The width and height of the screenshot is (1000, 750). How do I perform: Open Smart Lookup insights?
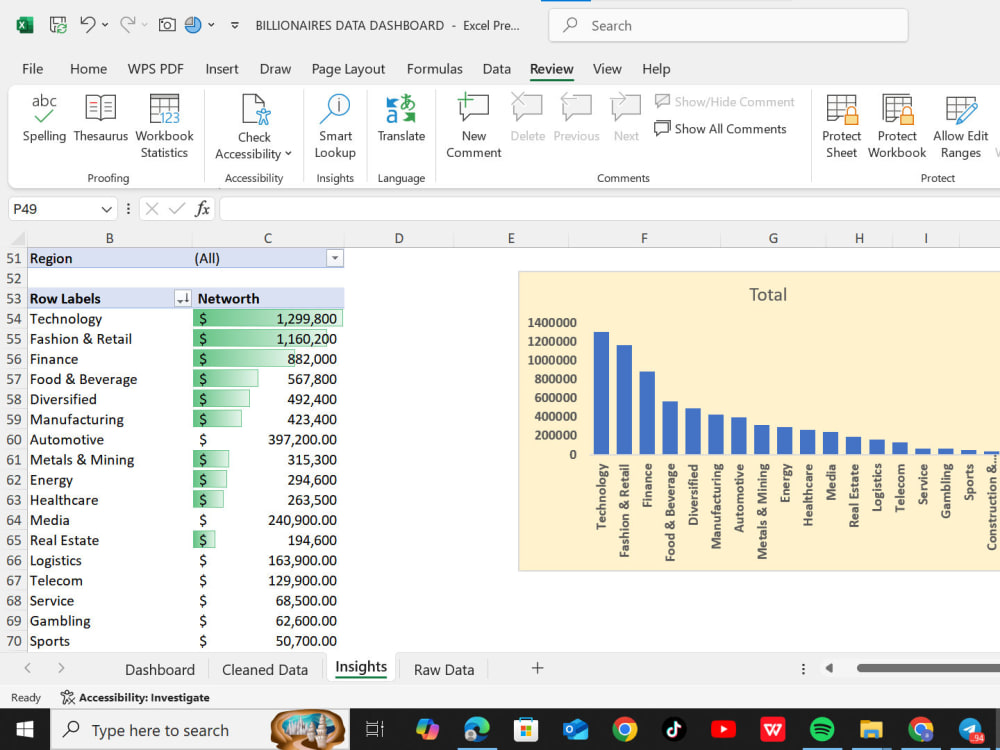[335, 126]
